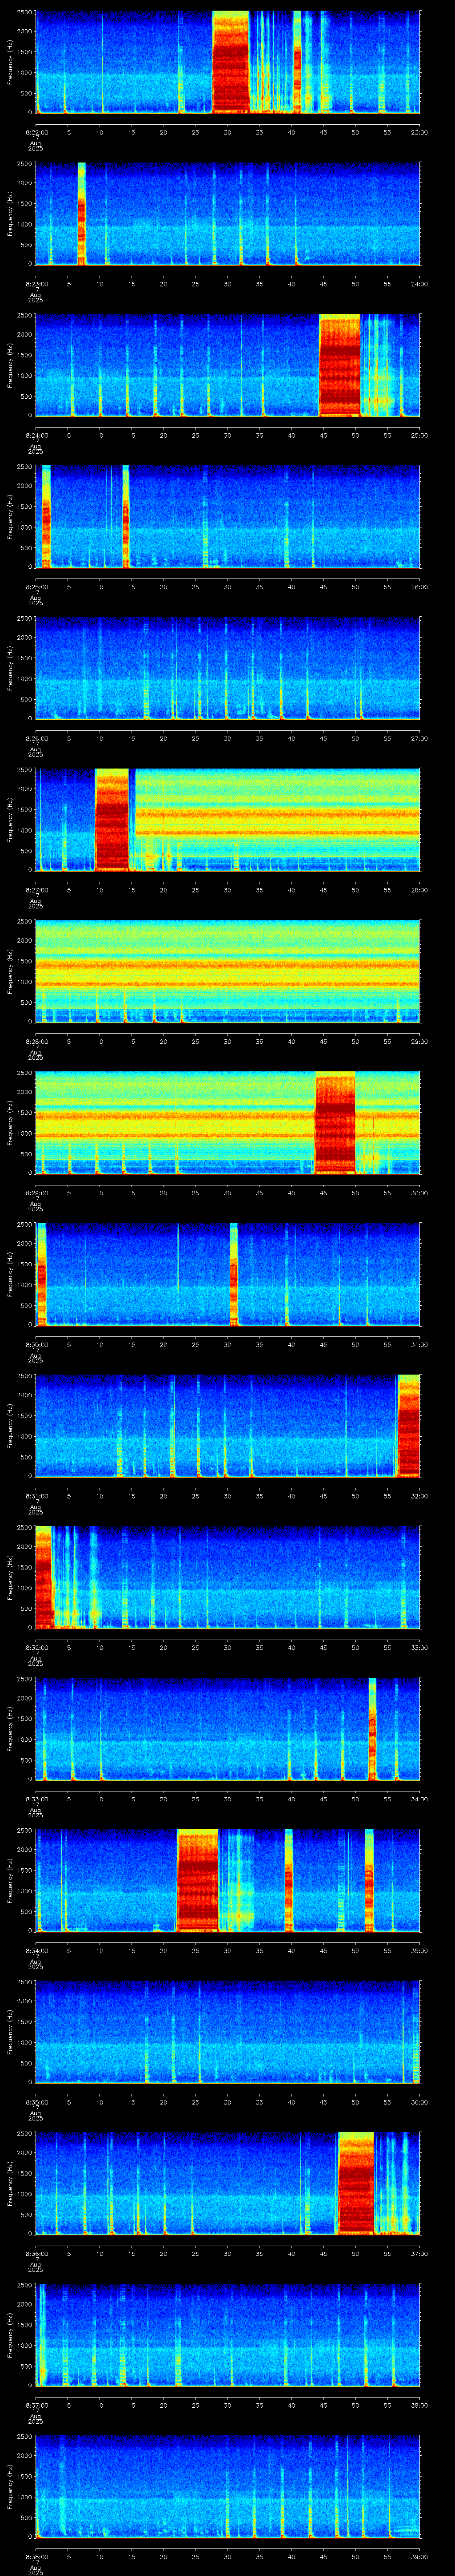
Task: Click the narrow red burst in the 8:33:00 spectrogram
Action: coord(372,1729)
